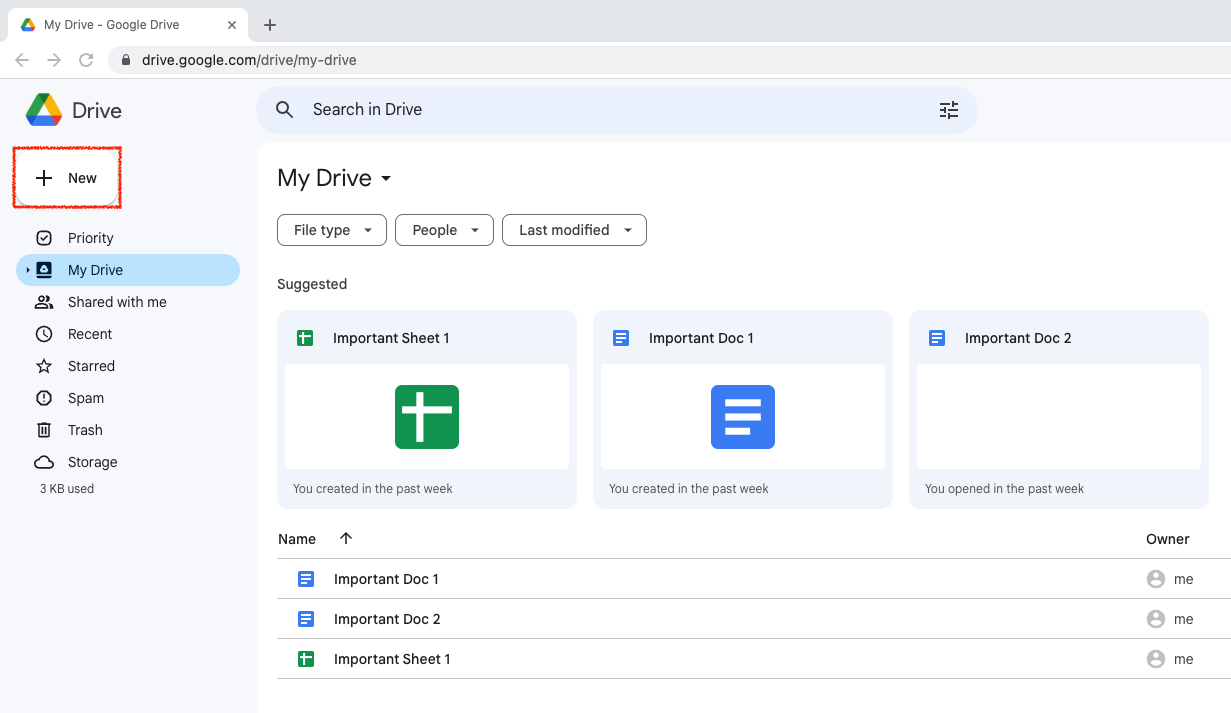
Task: Click the Sheets icon on Important Sheet 1 card
Action: 305,338
